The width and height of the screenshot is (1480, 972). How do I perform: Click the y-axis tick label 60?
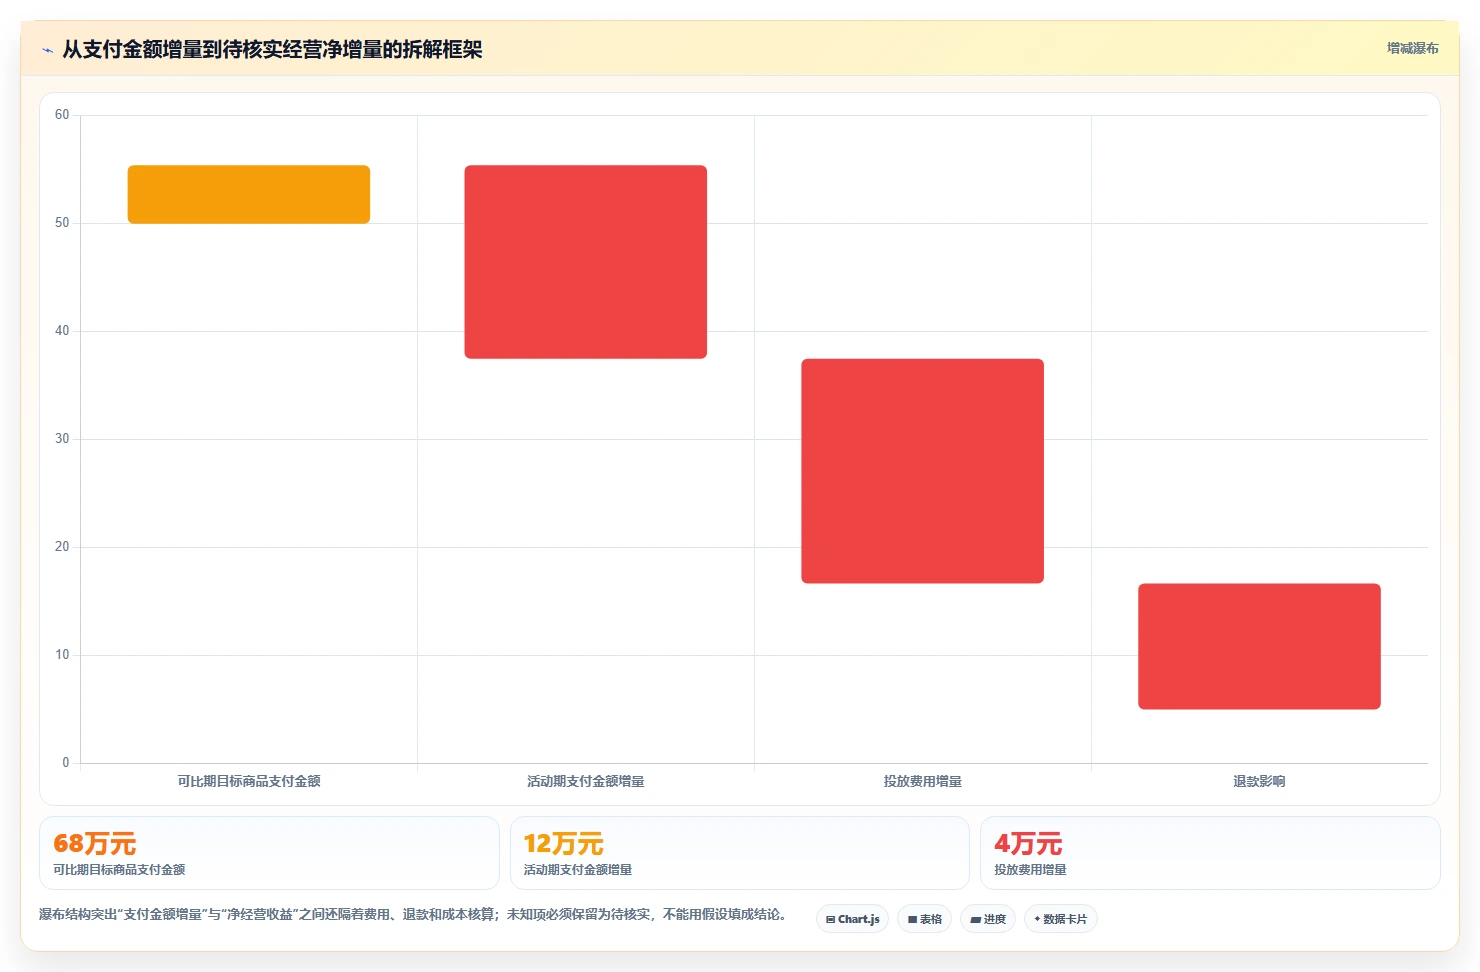(x=62, y=115)
